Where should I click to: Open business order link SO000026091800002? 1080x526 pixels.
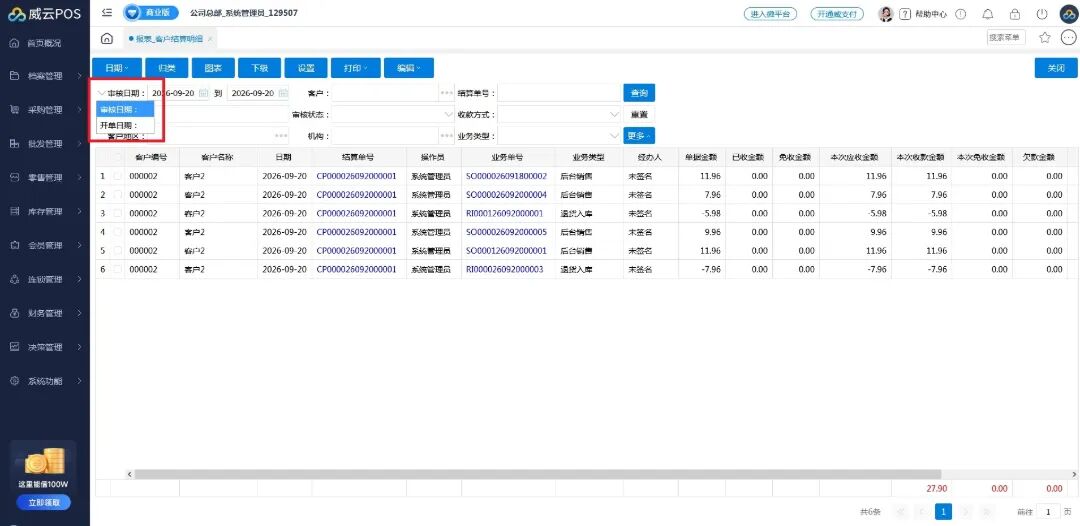pos(506,176)
